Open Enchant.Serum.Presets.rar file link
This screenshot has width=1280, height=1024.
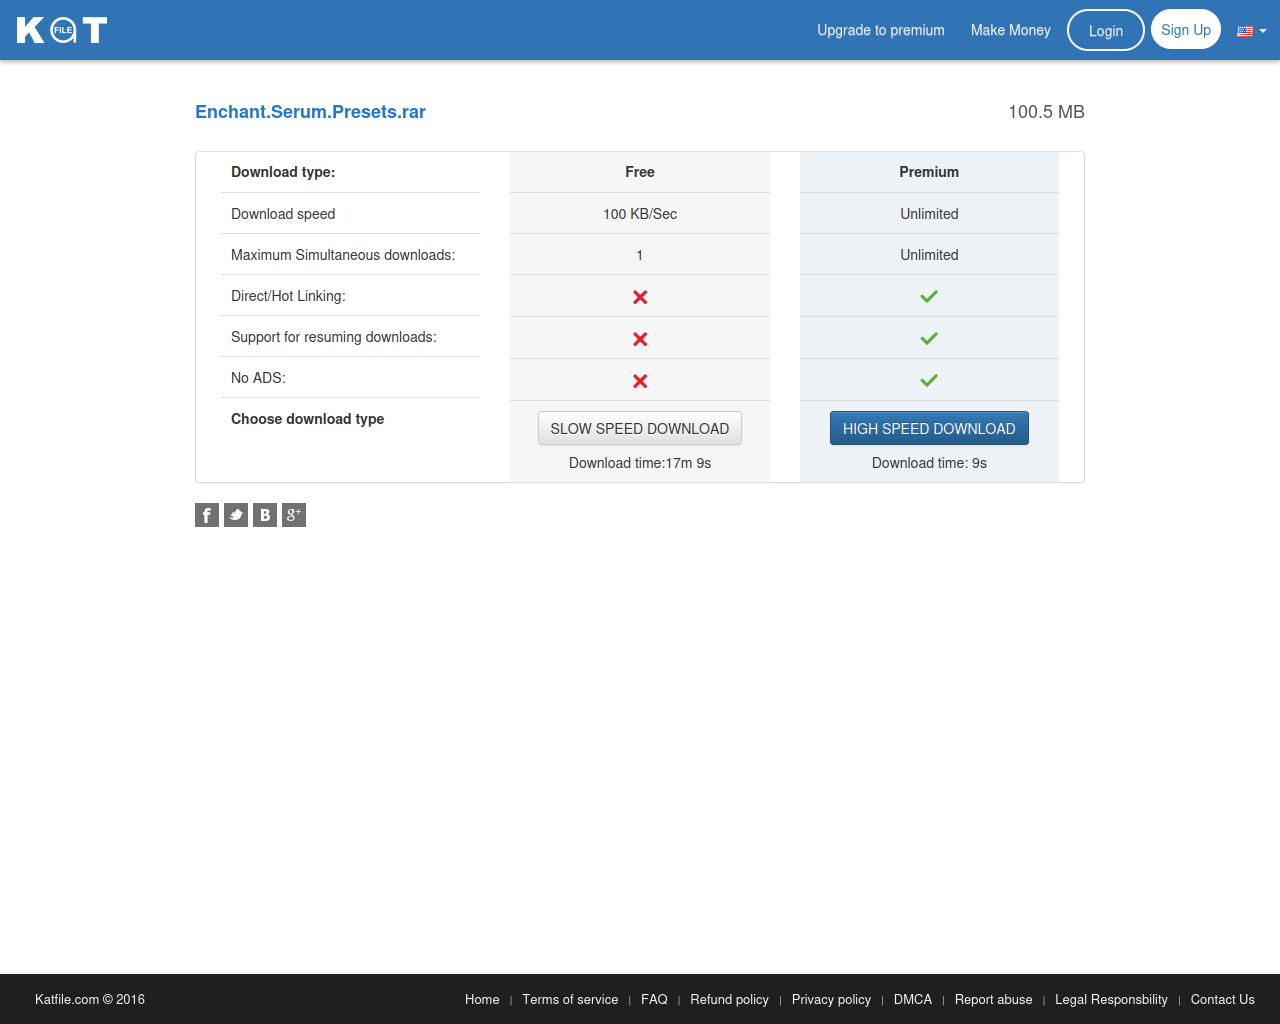[310, 112]
